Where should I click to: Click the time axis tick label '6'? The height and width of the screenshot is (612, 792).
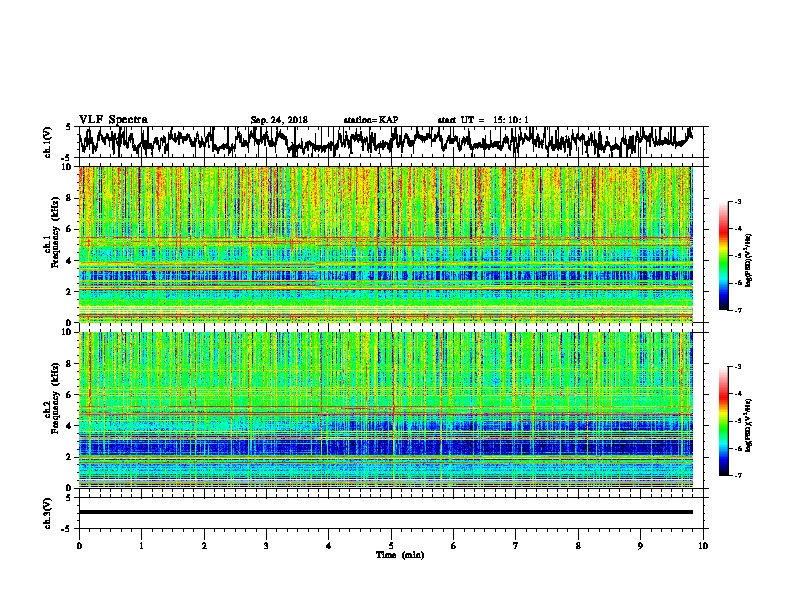pyautogui.click(x=454, y=546)
